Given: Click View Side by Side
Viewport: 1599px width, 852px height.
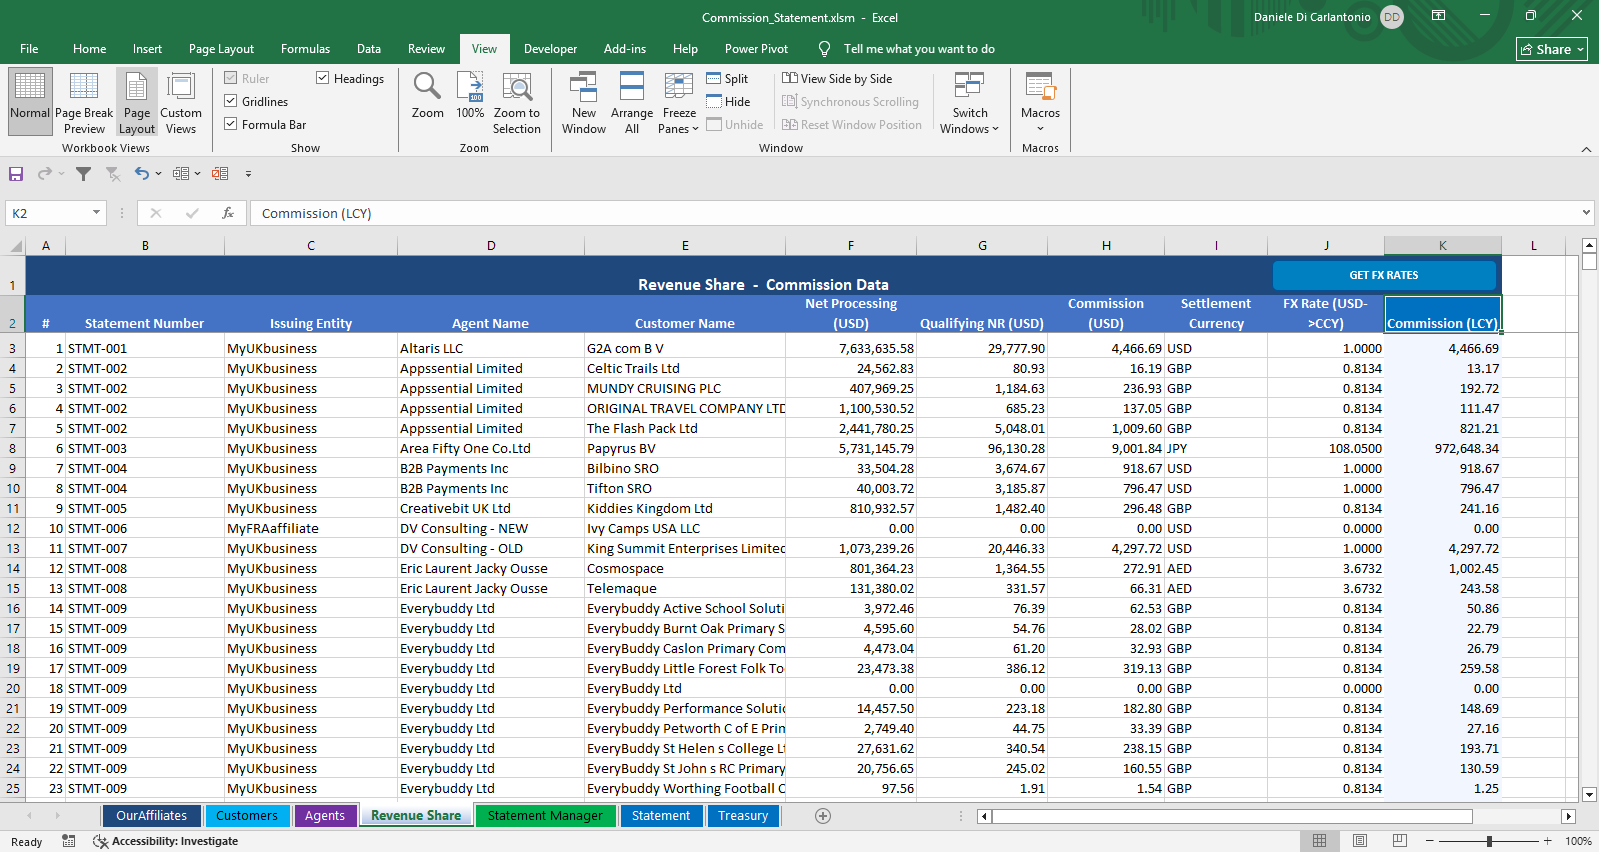Looking at the screenshot, I should [x=837, y=79].
